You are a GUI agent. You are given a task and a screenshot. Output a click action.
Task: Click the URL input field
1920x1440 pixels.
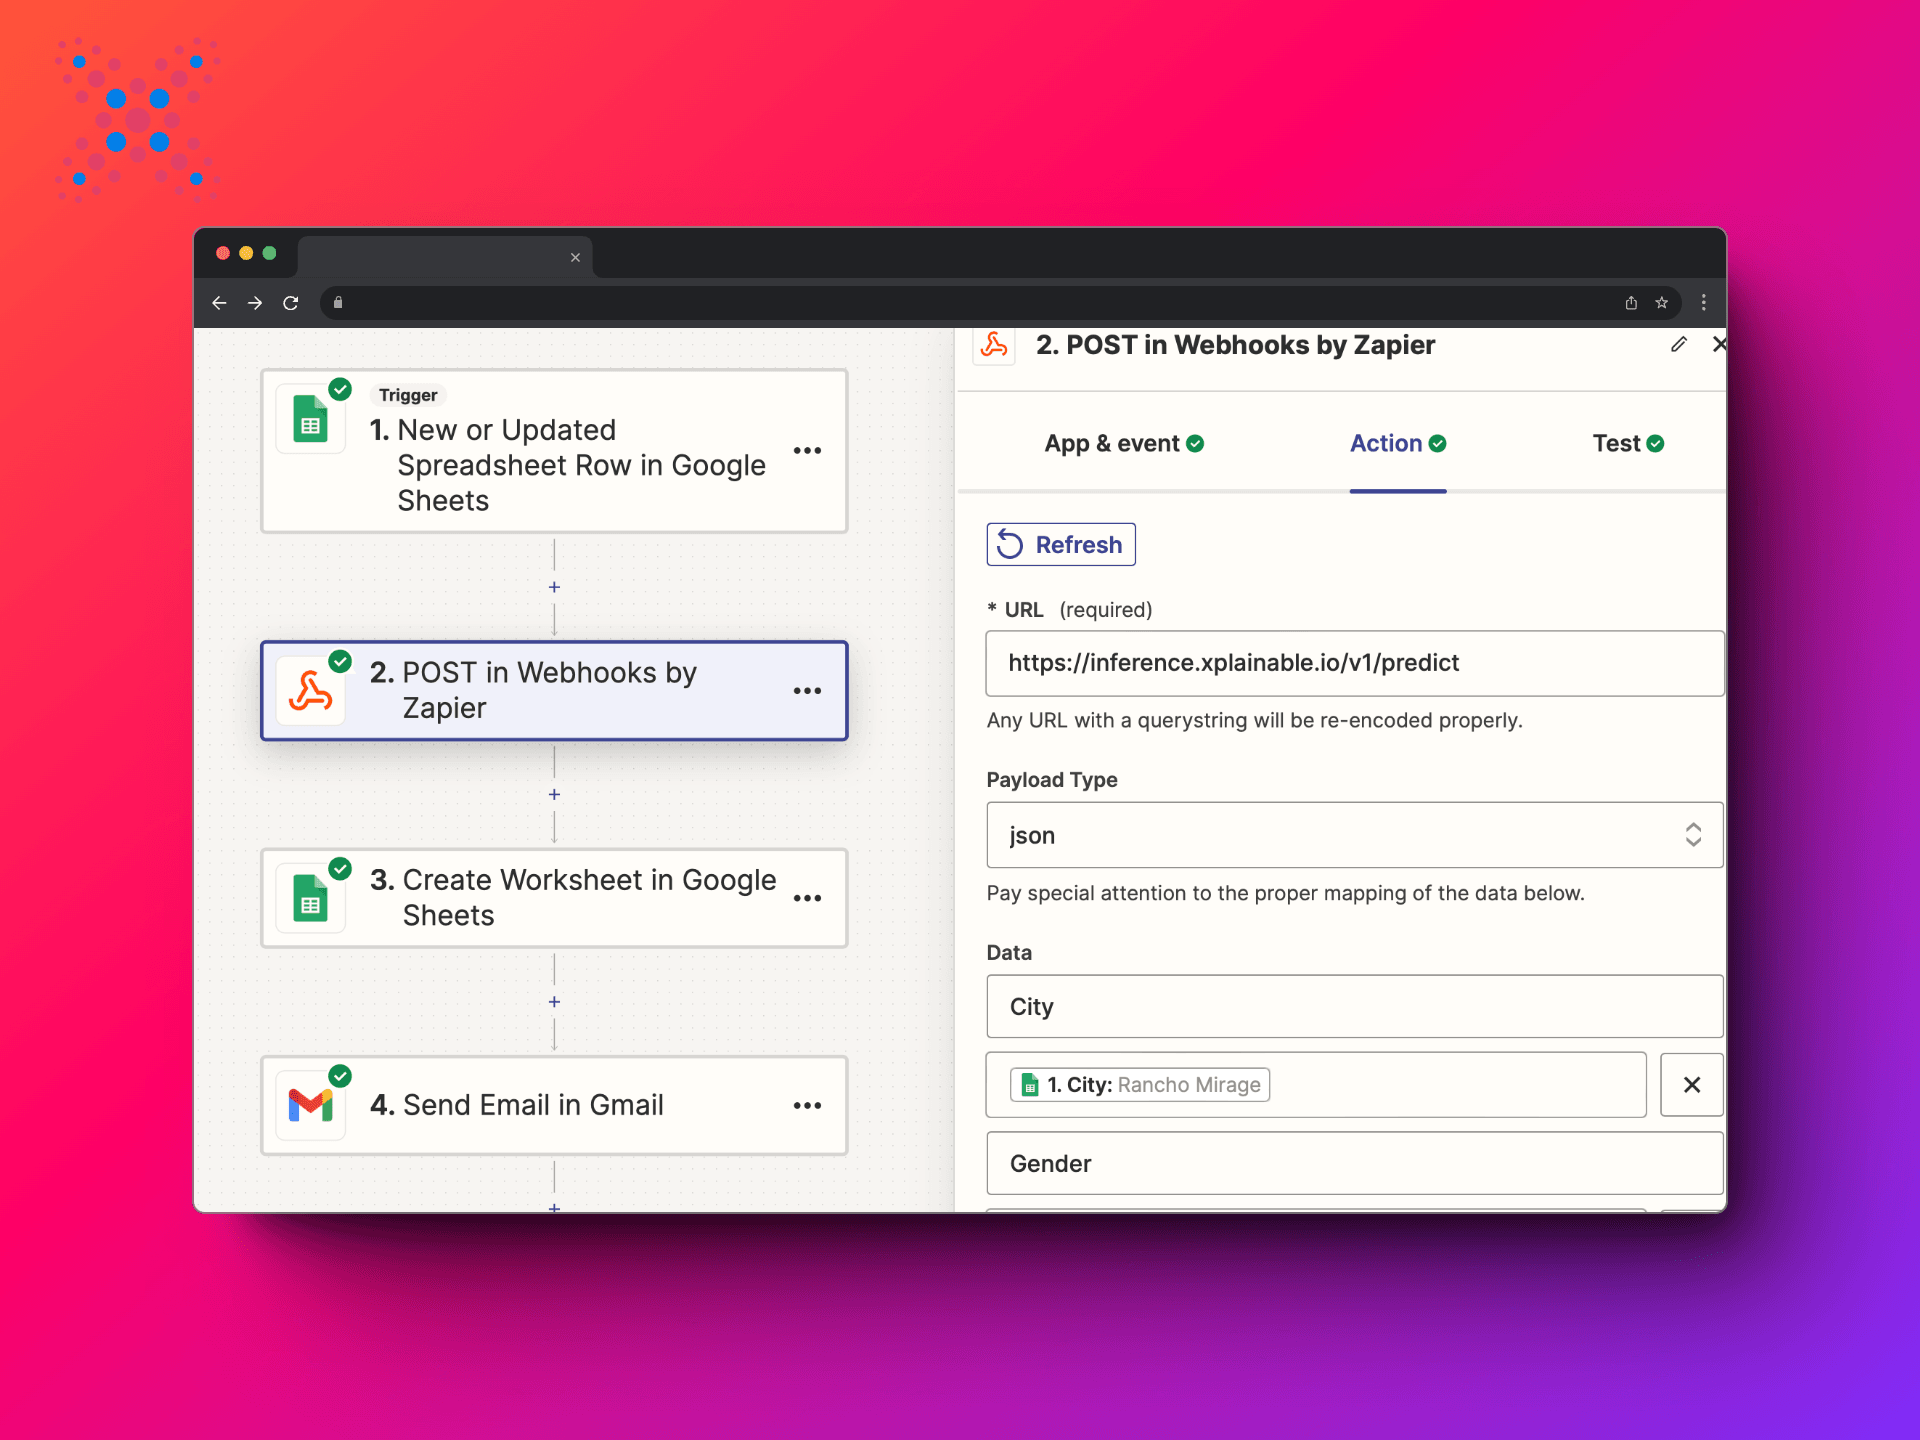tap(1355, 663)
